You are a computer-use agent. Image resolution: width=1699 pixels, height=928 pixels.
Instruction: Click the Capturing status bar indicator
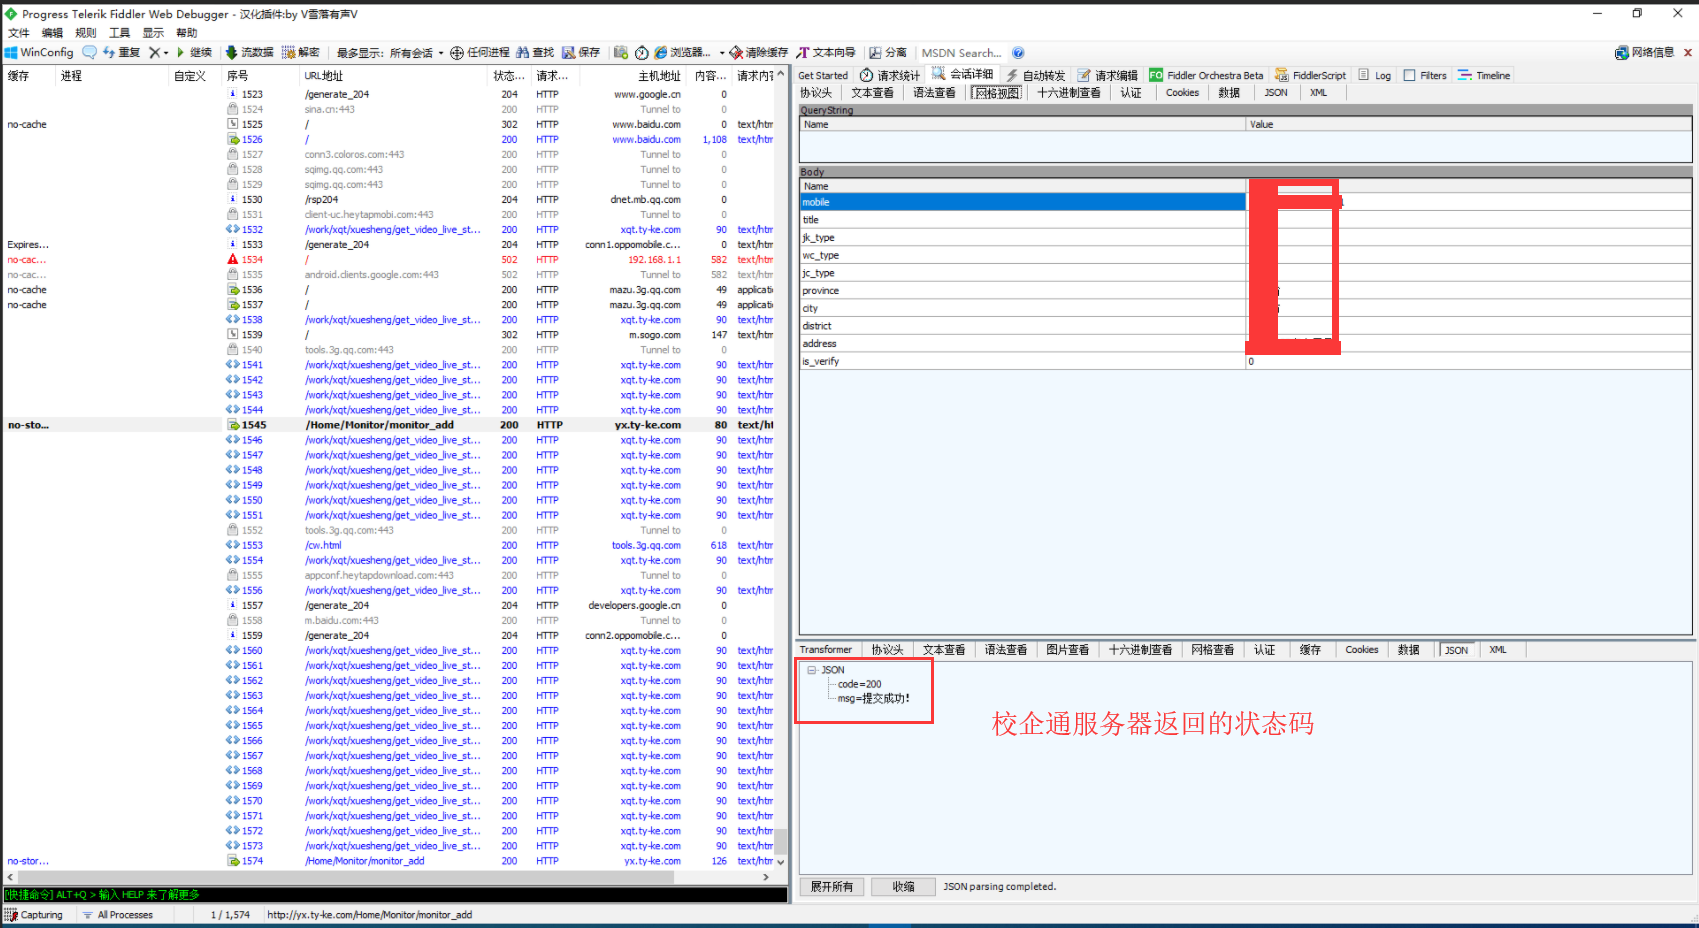pos(34,914)
